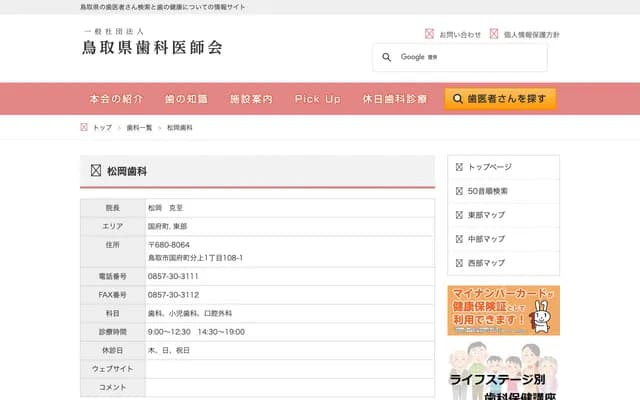Open 西部マップ sidebar link
640x400 pixels.
pos(486,263)
